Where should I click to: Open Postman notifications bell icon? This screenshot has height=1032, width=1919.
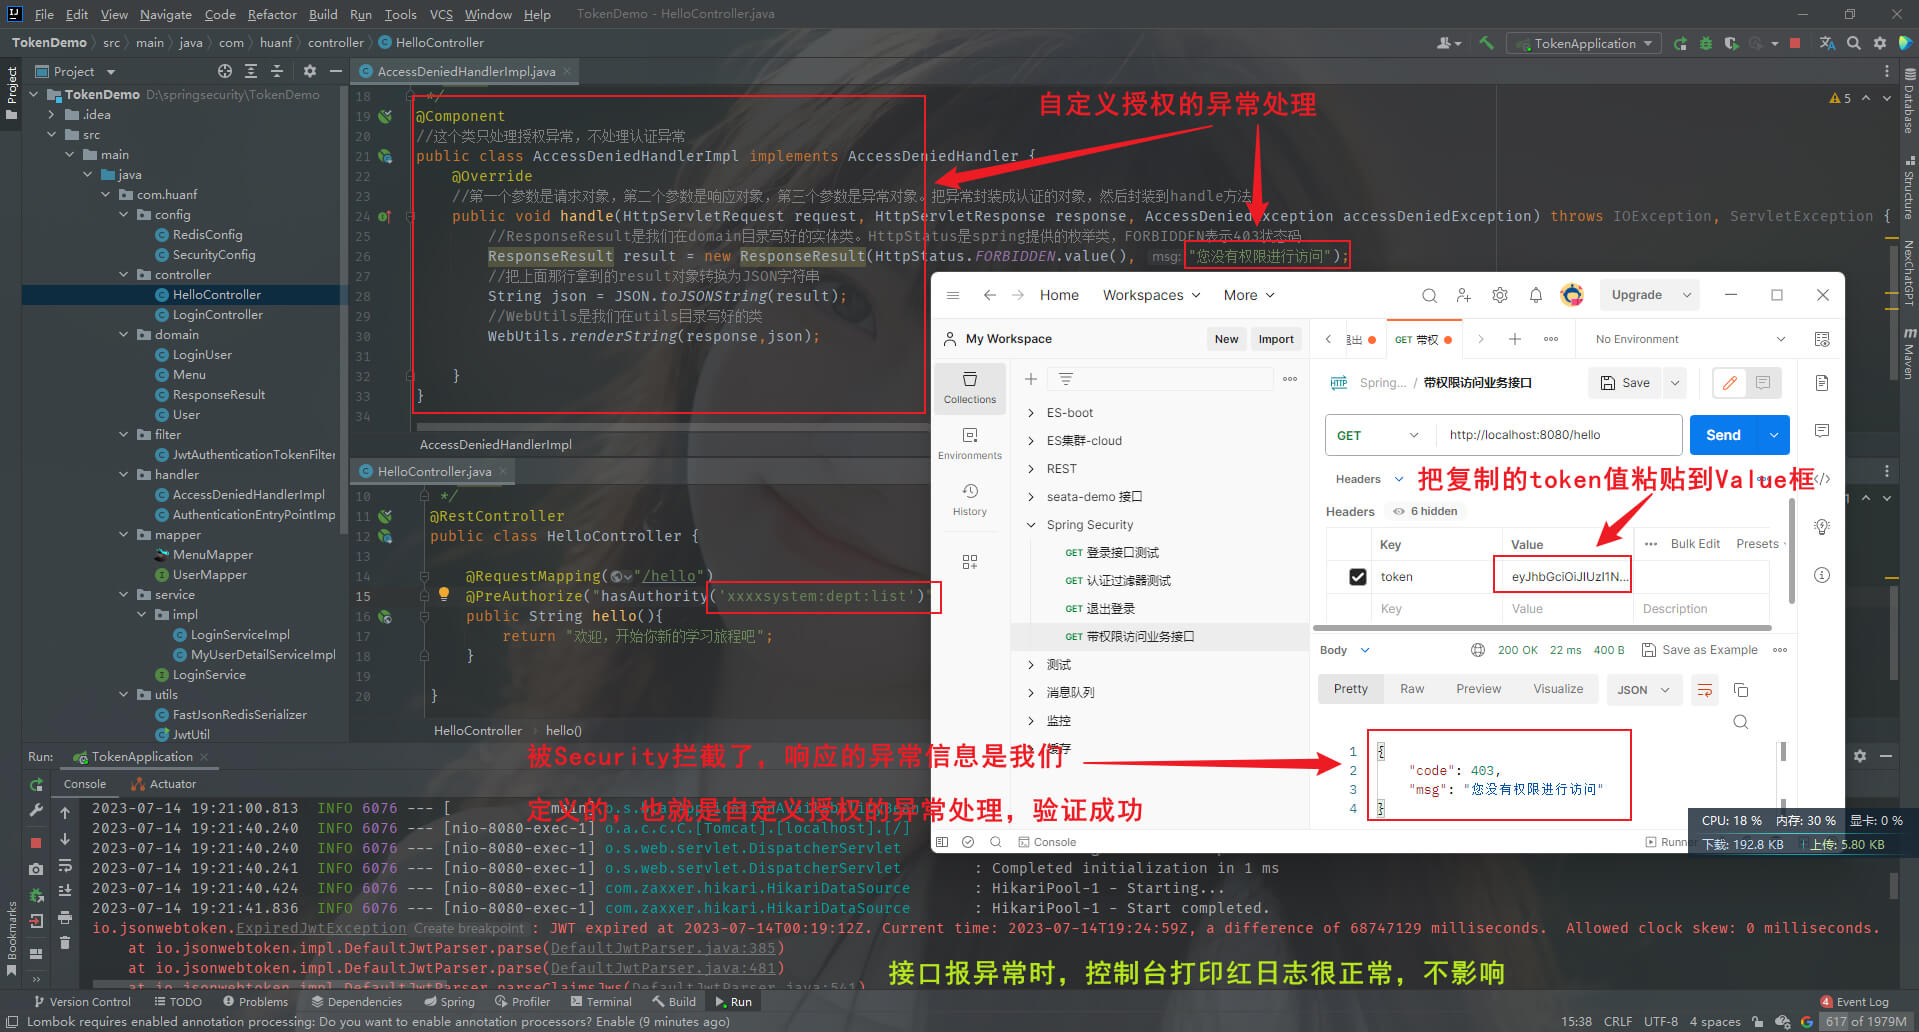(x=1536, y=295)
